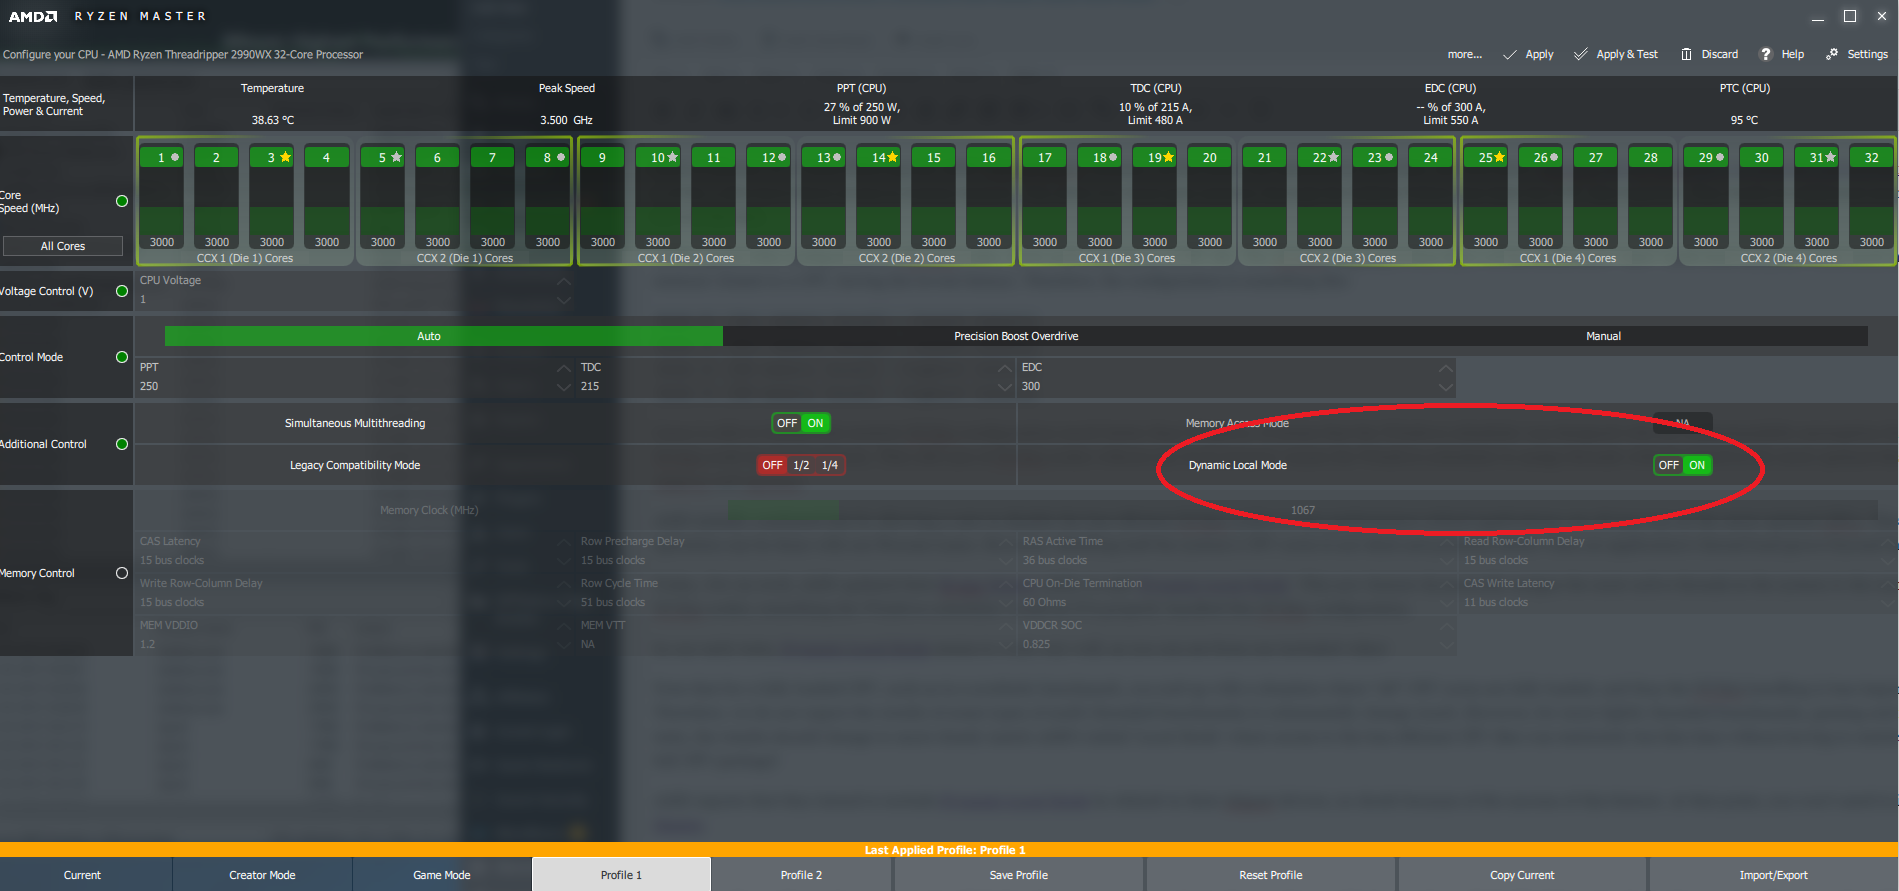This screenshot has width=1899, height=891.
Task: Click the gold star on core 19
Action: click(x=1168, y=157)
